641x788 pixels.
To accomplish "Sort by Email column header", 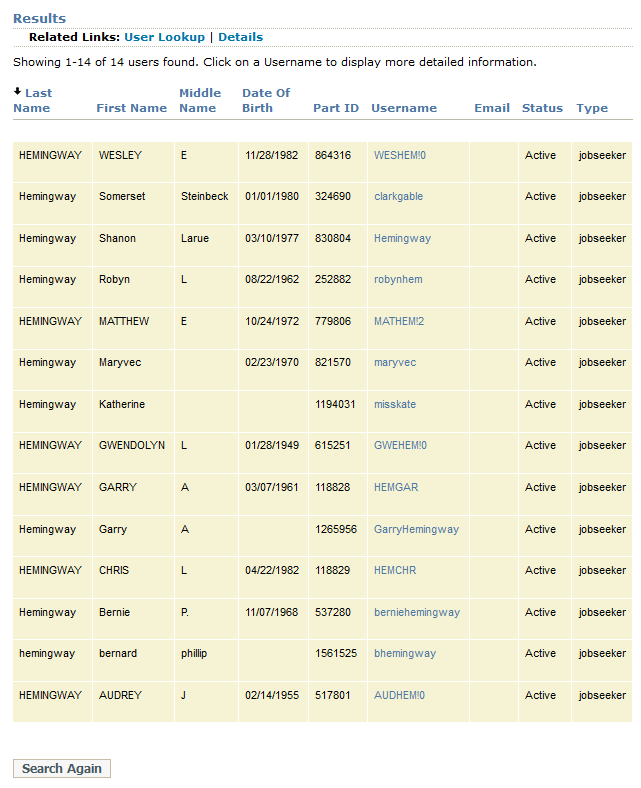I will (492, 108).
